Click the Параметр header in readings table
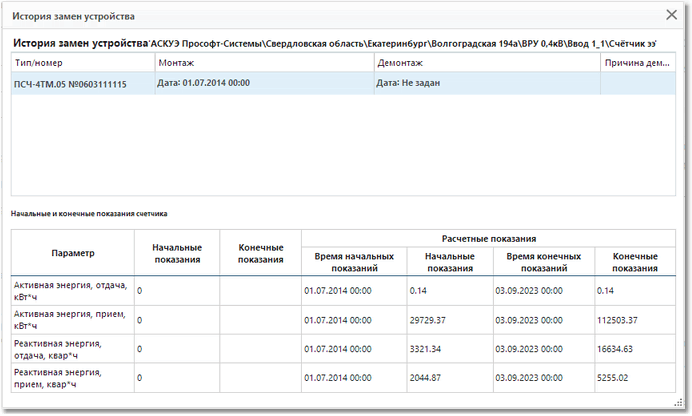Image resolution: width=692 pixels, height=416 pixels. 73,253
